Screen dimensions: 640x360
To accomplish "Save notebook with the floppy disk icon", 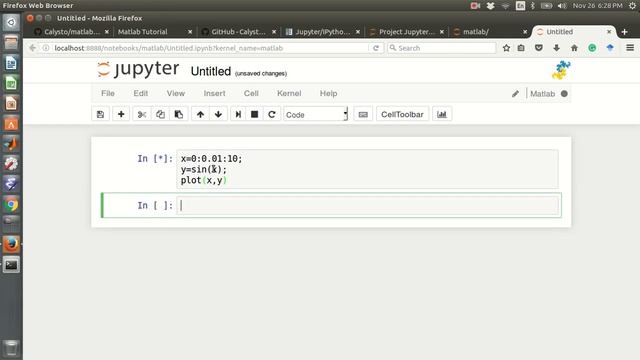I will coord(100,114).
